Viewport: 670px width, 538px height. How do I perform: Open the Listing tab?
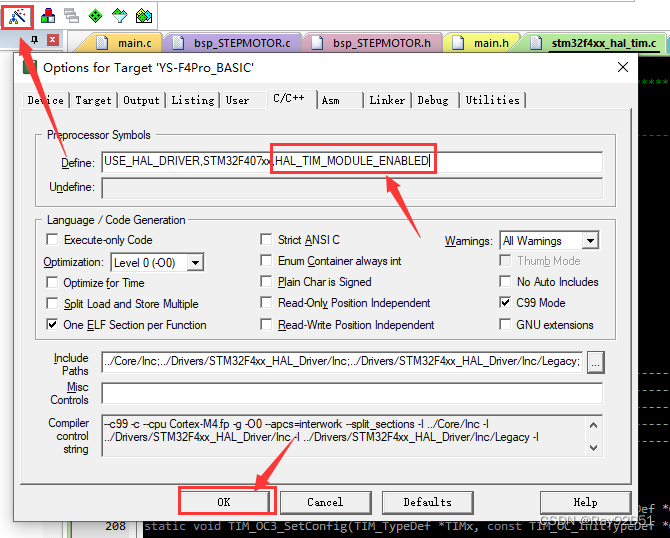[193, 100]
